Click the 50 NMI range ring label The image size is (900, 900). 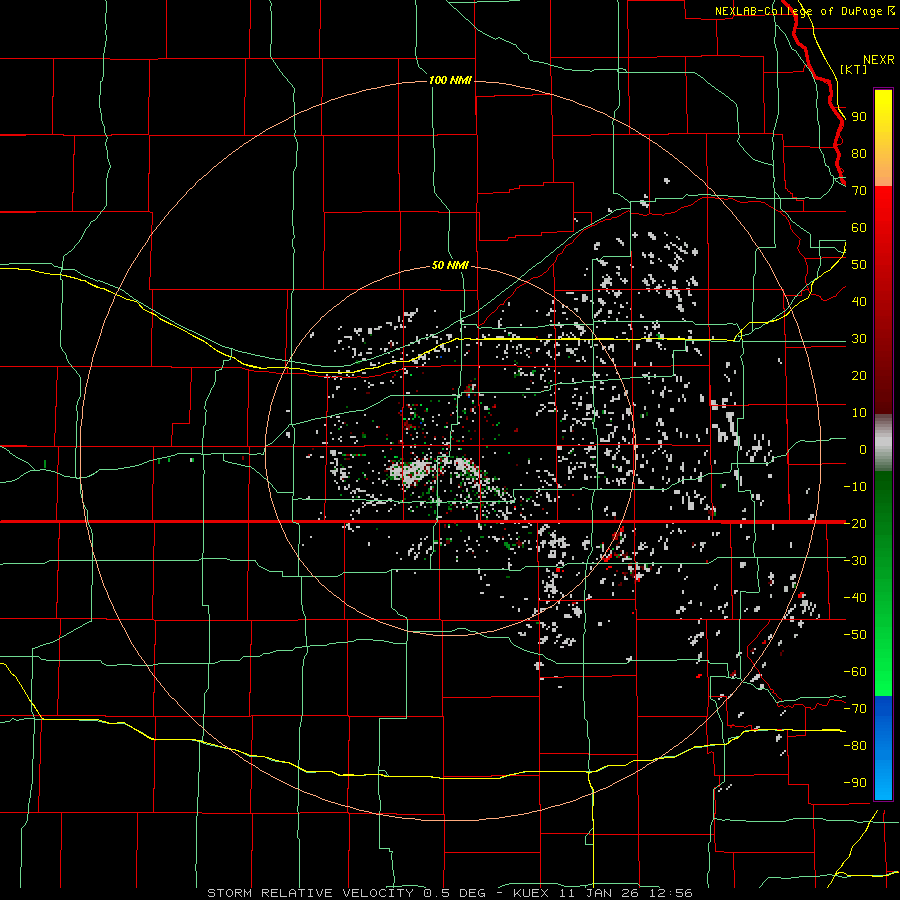(450, 265)
